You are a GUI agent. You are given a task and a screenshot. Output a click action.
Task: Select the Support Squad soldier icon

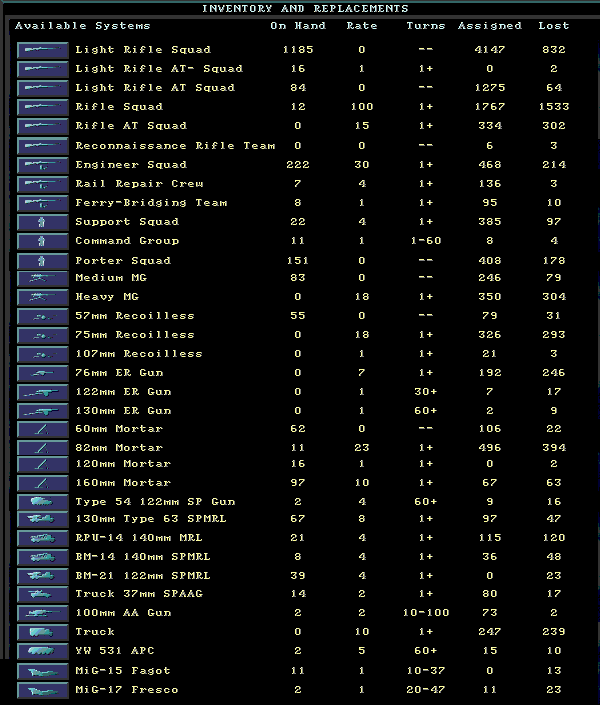[43, 222]
